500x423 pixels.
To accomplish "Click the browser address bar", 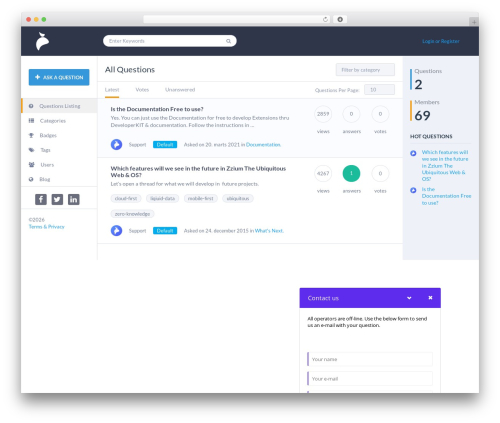I will tap(237, 19).
